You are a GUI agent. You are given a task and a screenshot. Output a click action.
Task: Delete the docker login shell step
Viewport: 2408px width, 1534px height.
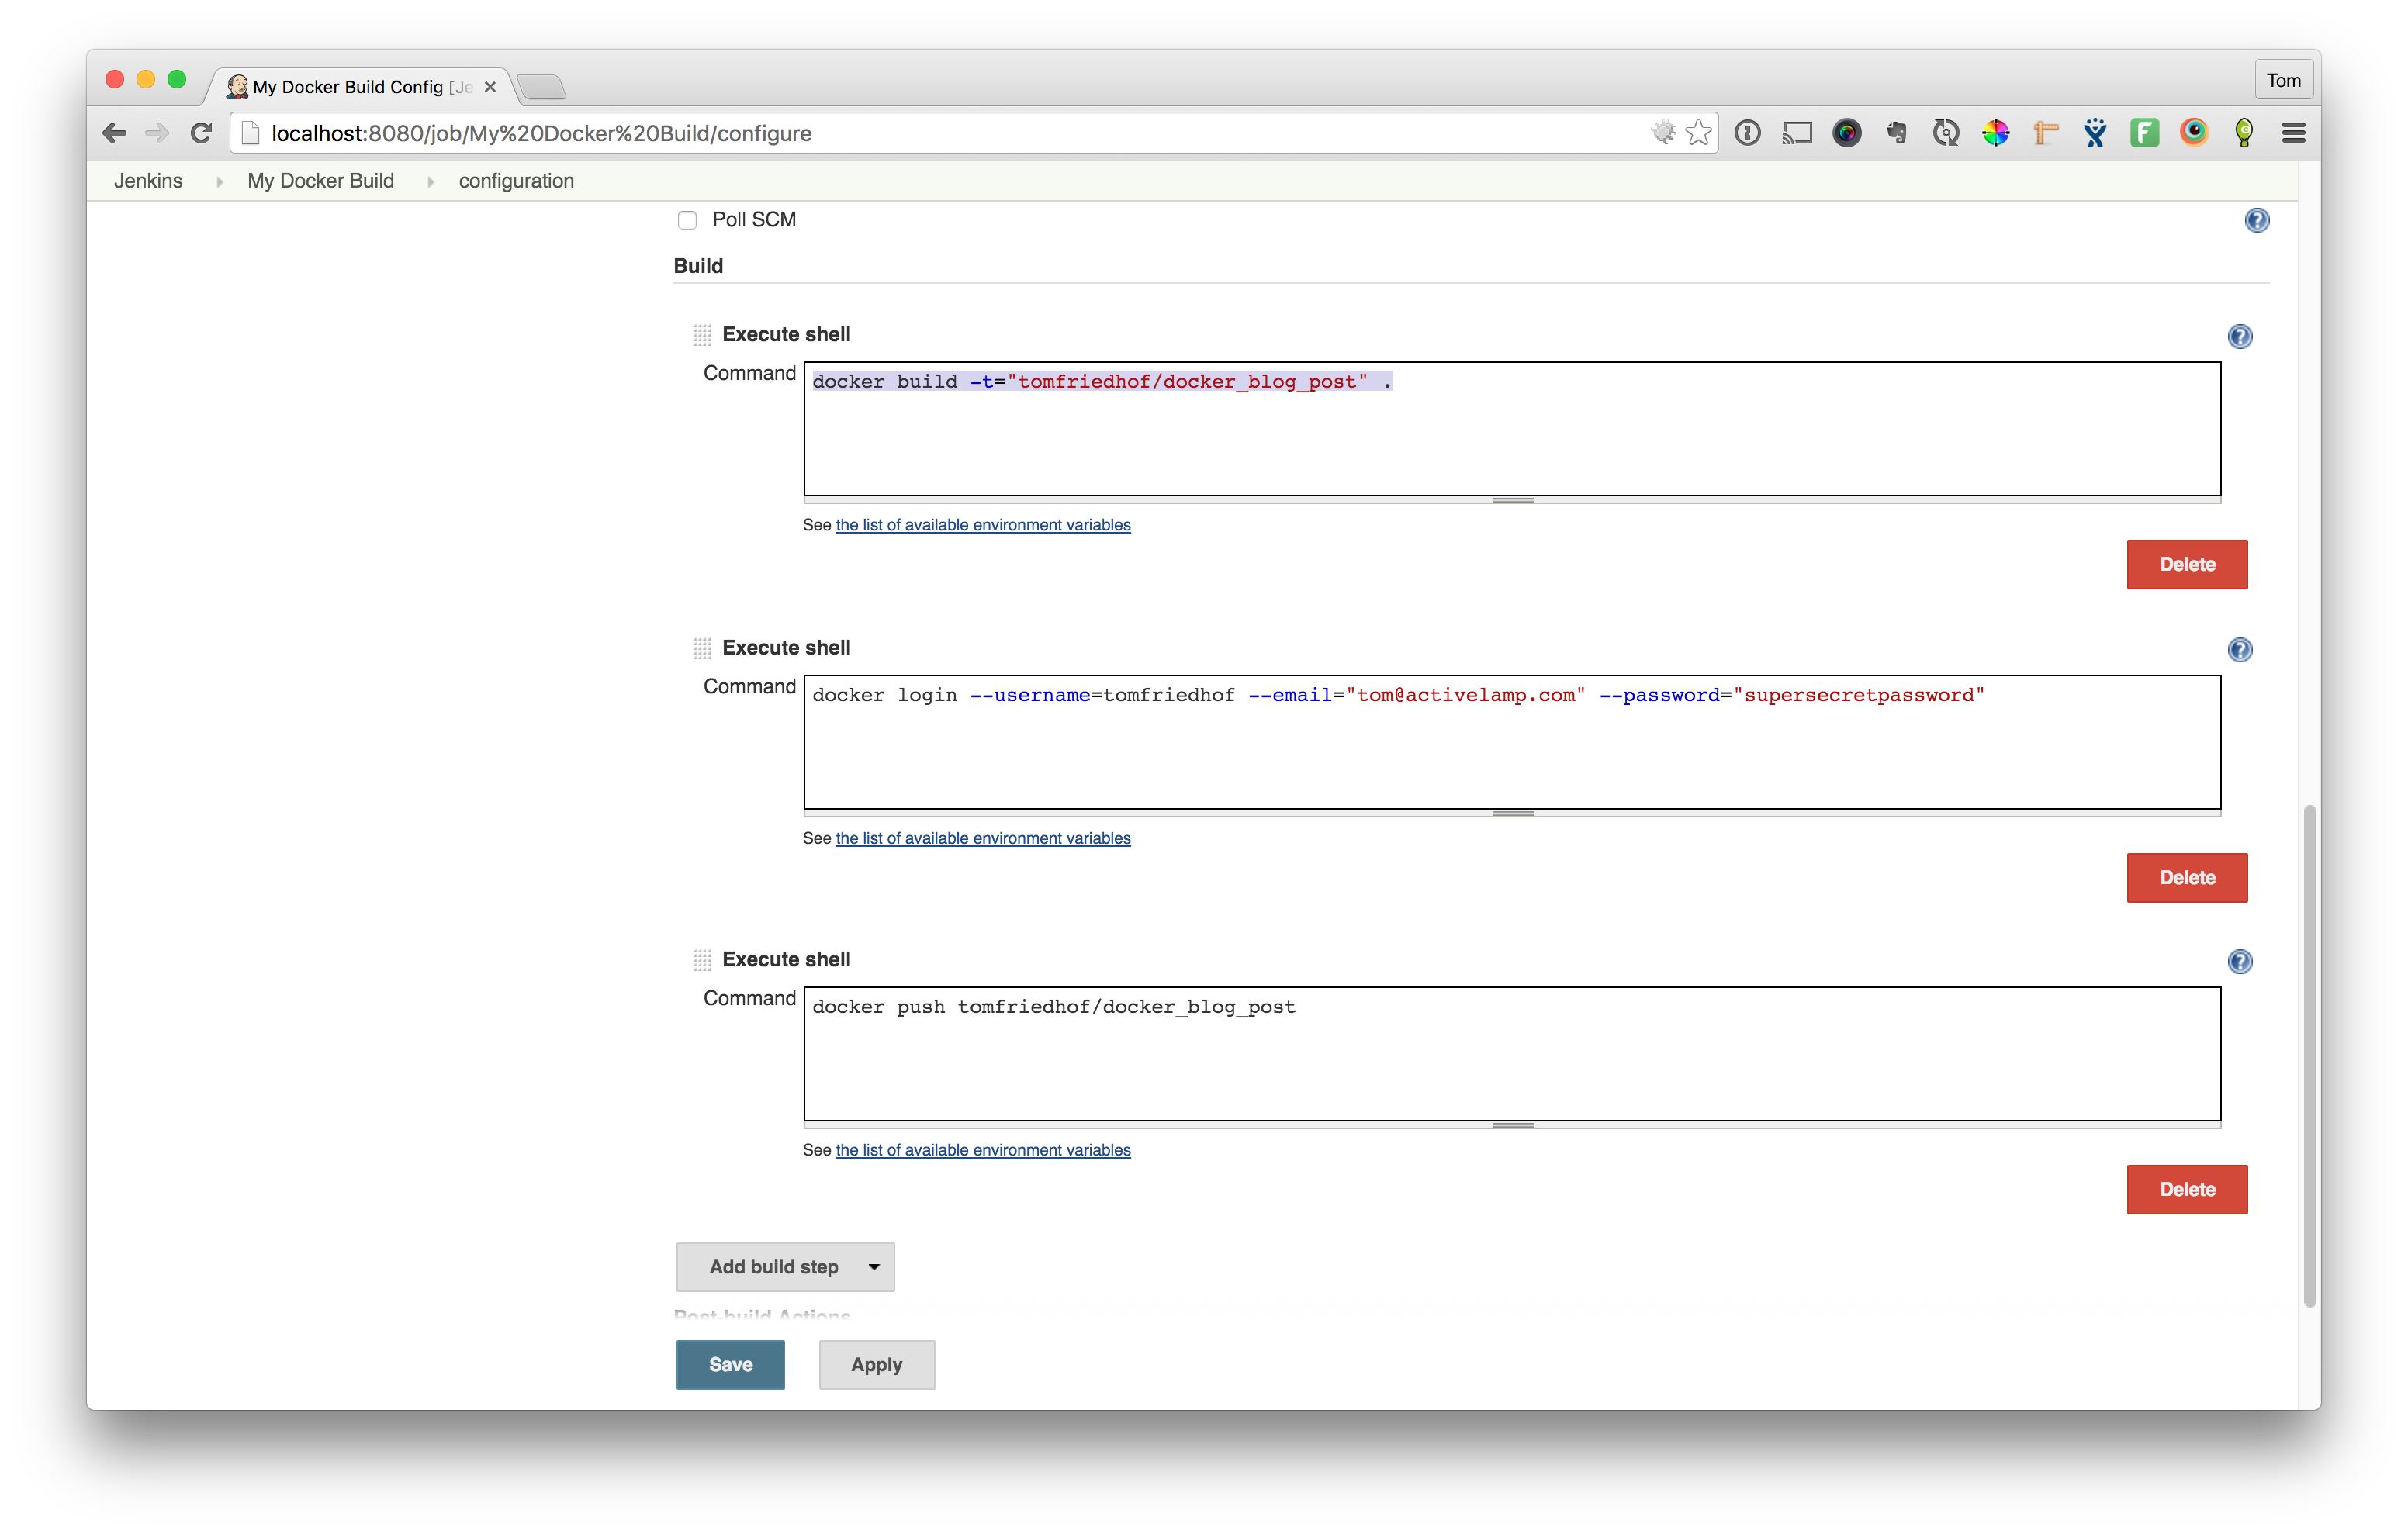point(2186,877)
